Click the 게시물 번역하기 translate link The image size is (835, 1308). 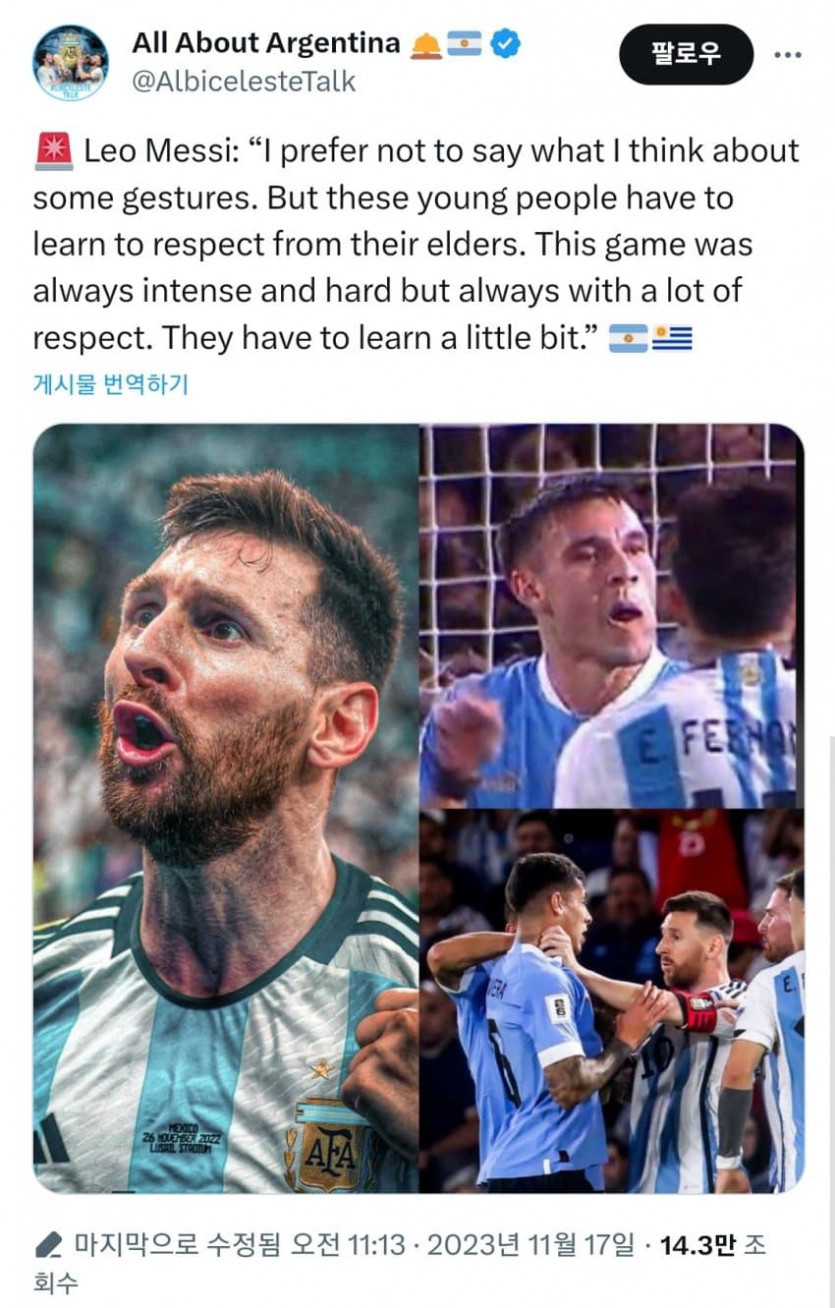tap(111, 384)
